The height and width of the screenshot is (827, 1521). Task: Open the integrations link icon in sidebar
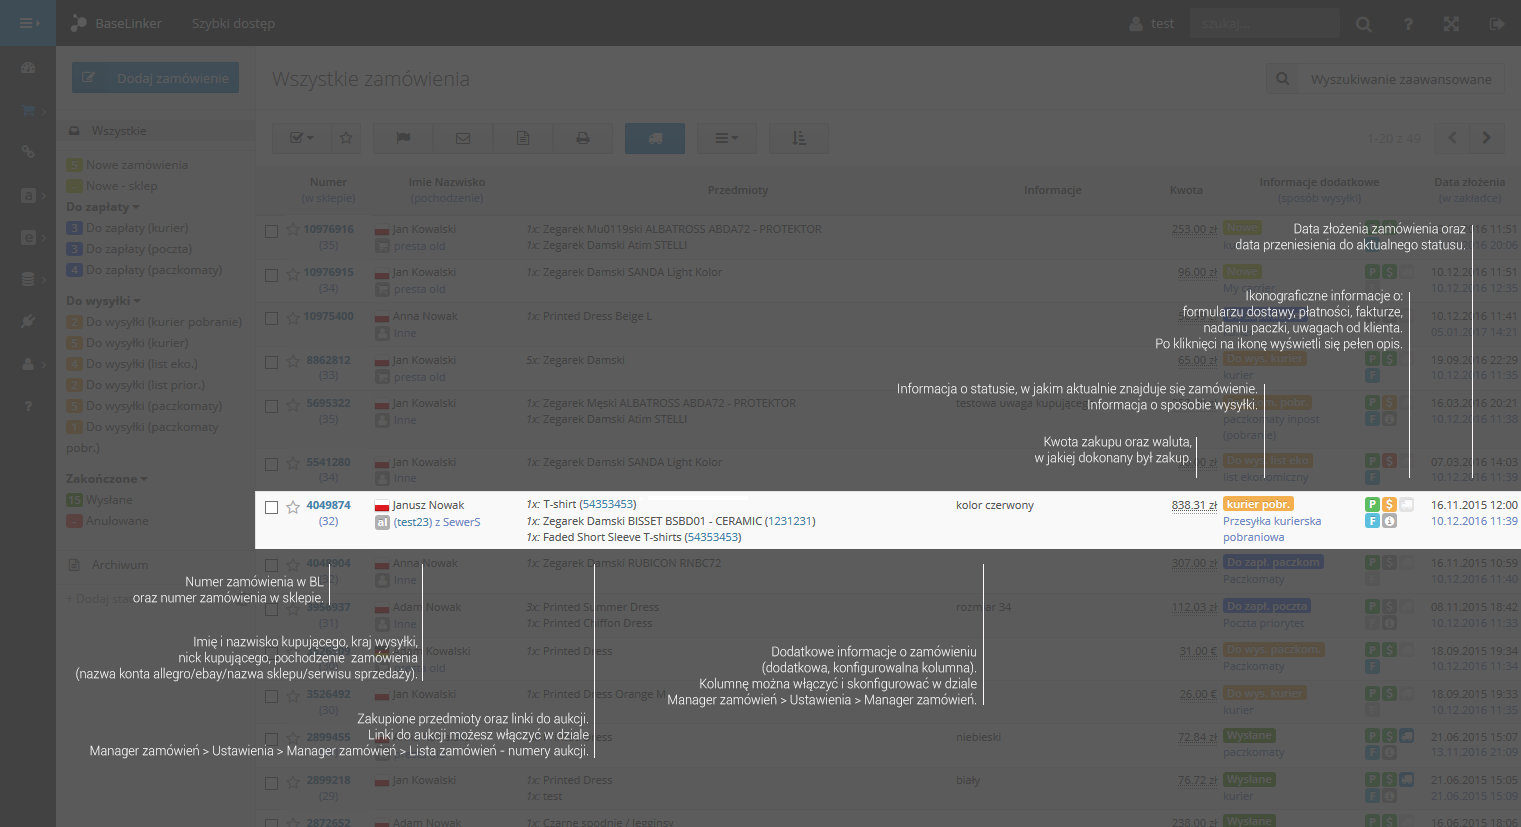coord(28,152)
